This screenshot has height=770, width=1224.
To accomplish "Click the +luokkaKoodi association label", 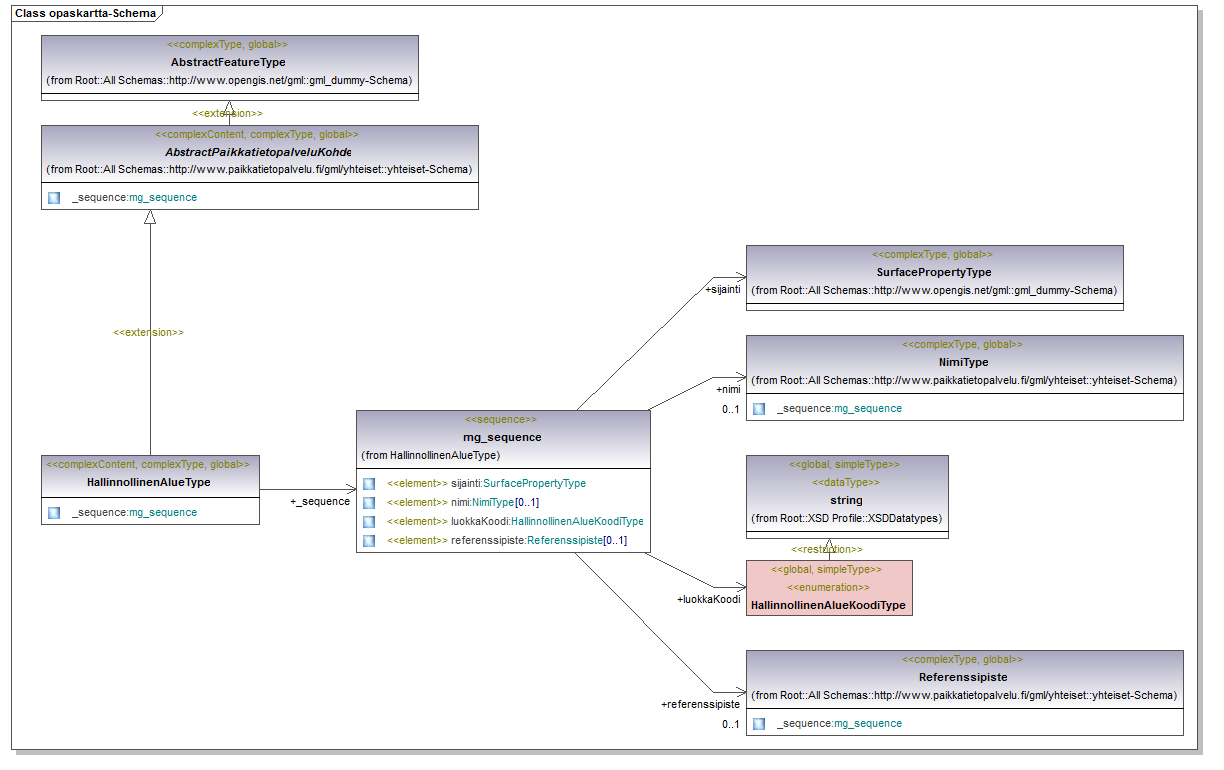I will tap(709, 599).
